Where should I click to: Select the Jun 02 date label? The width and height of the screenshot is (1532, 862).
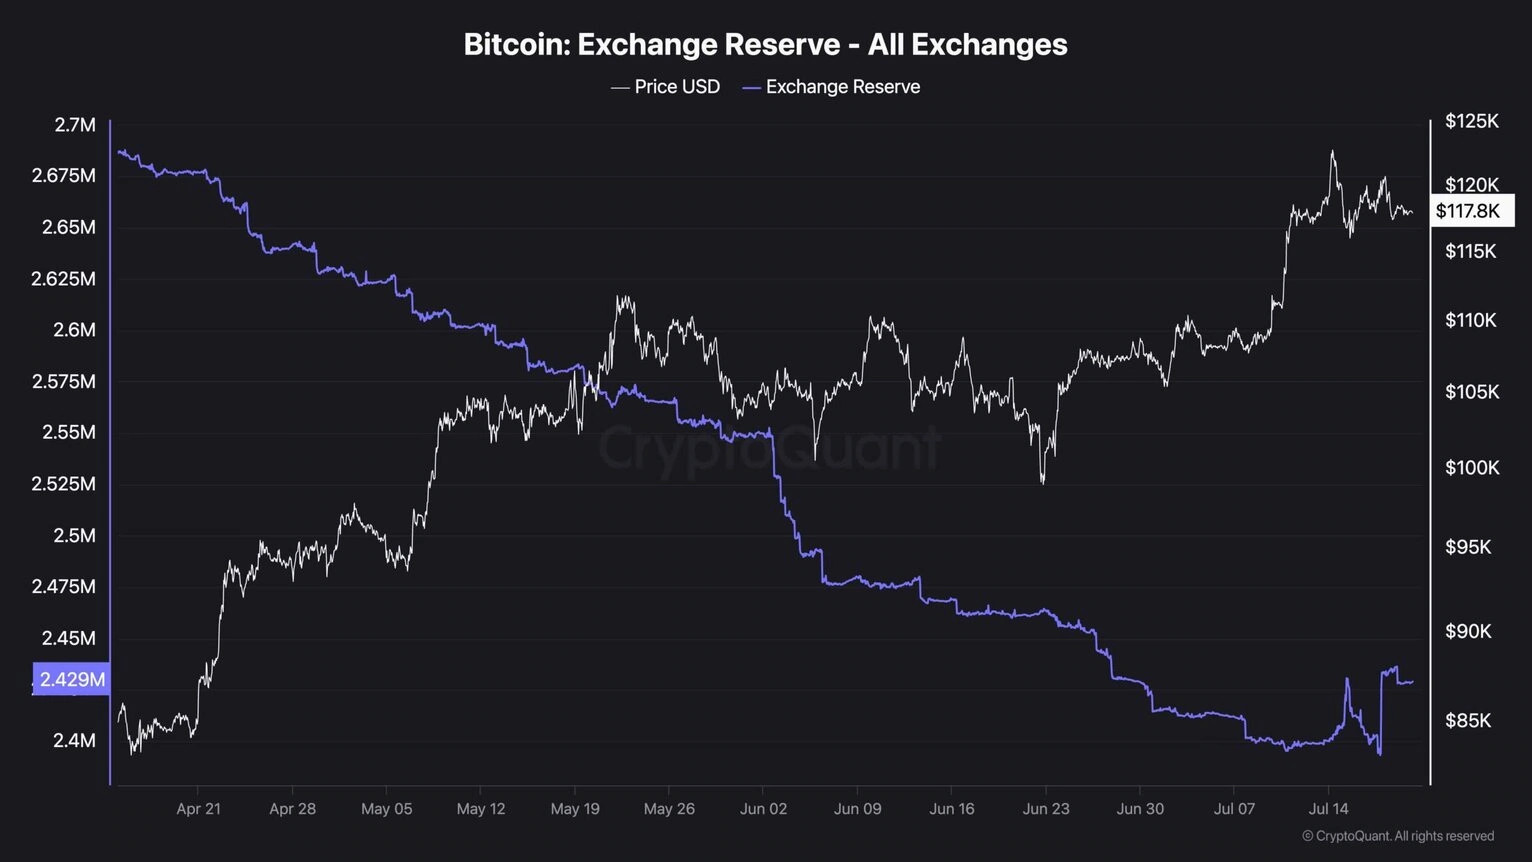coord(763,809)
